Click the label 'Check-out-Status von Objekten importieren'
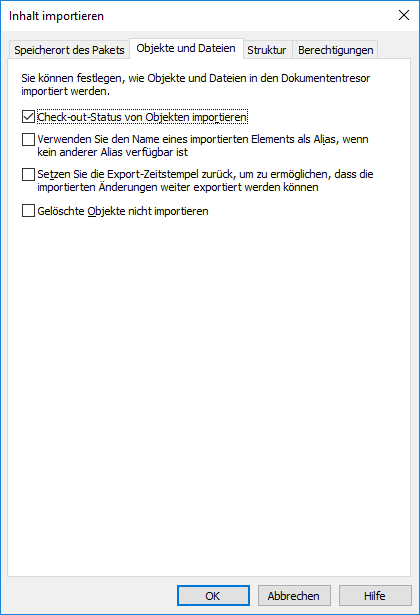This screenshot has width=420, height=615. pyautogui.click(x=142, y=117)
